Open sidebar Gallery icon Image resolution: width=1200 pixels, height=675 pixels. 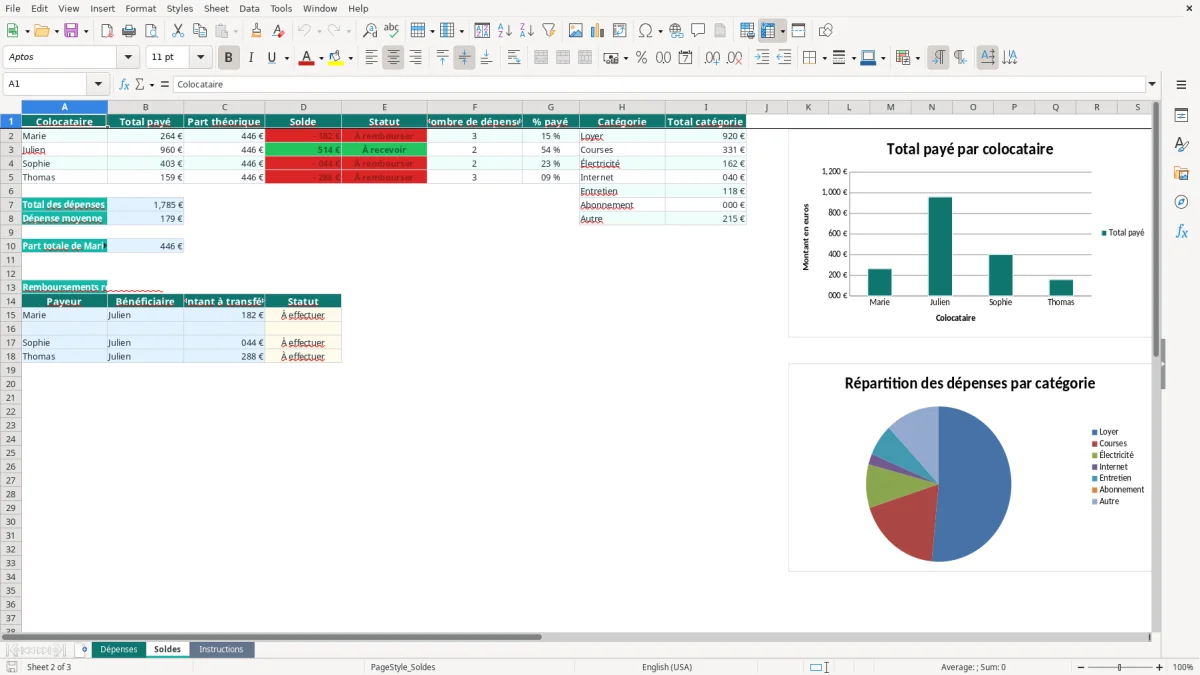pyautogui.click(x=1181, y=173)
